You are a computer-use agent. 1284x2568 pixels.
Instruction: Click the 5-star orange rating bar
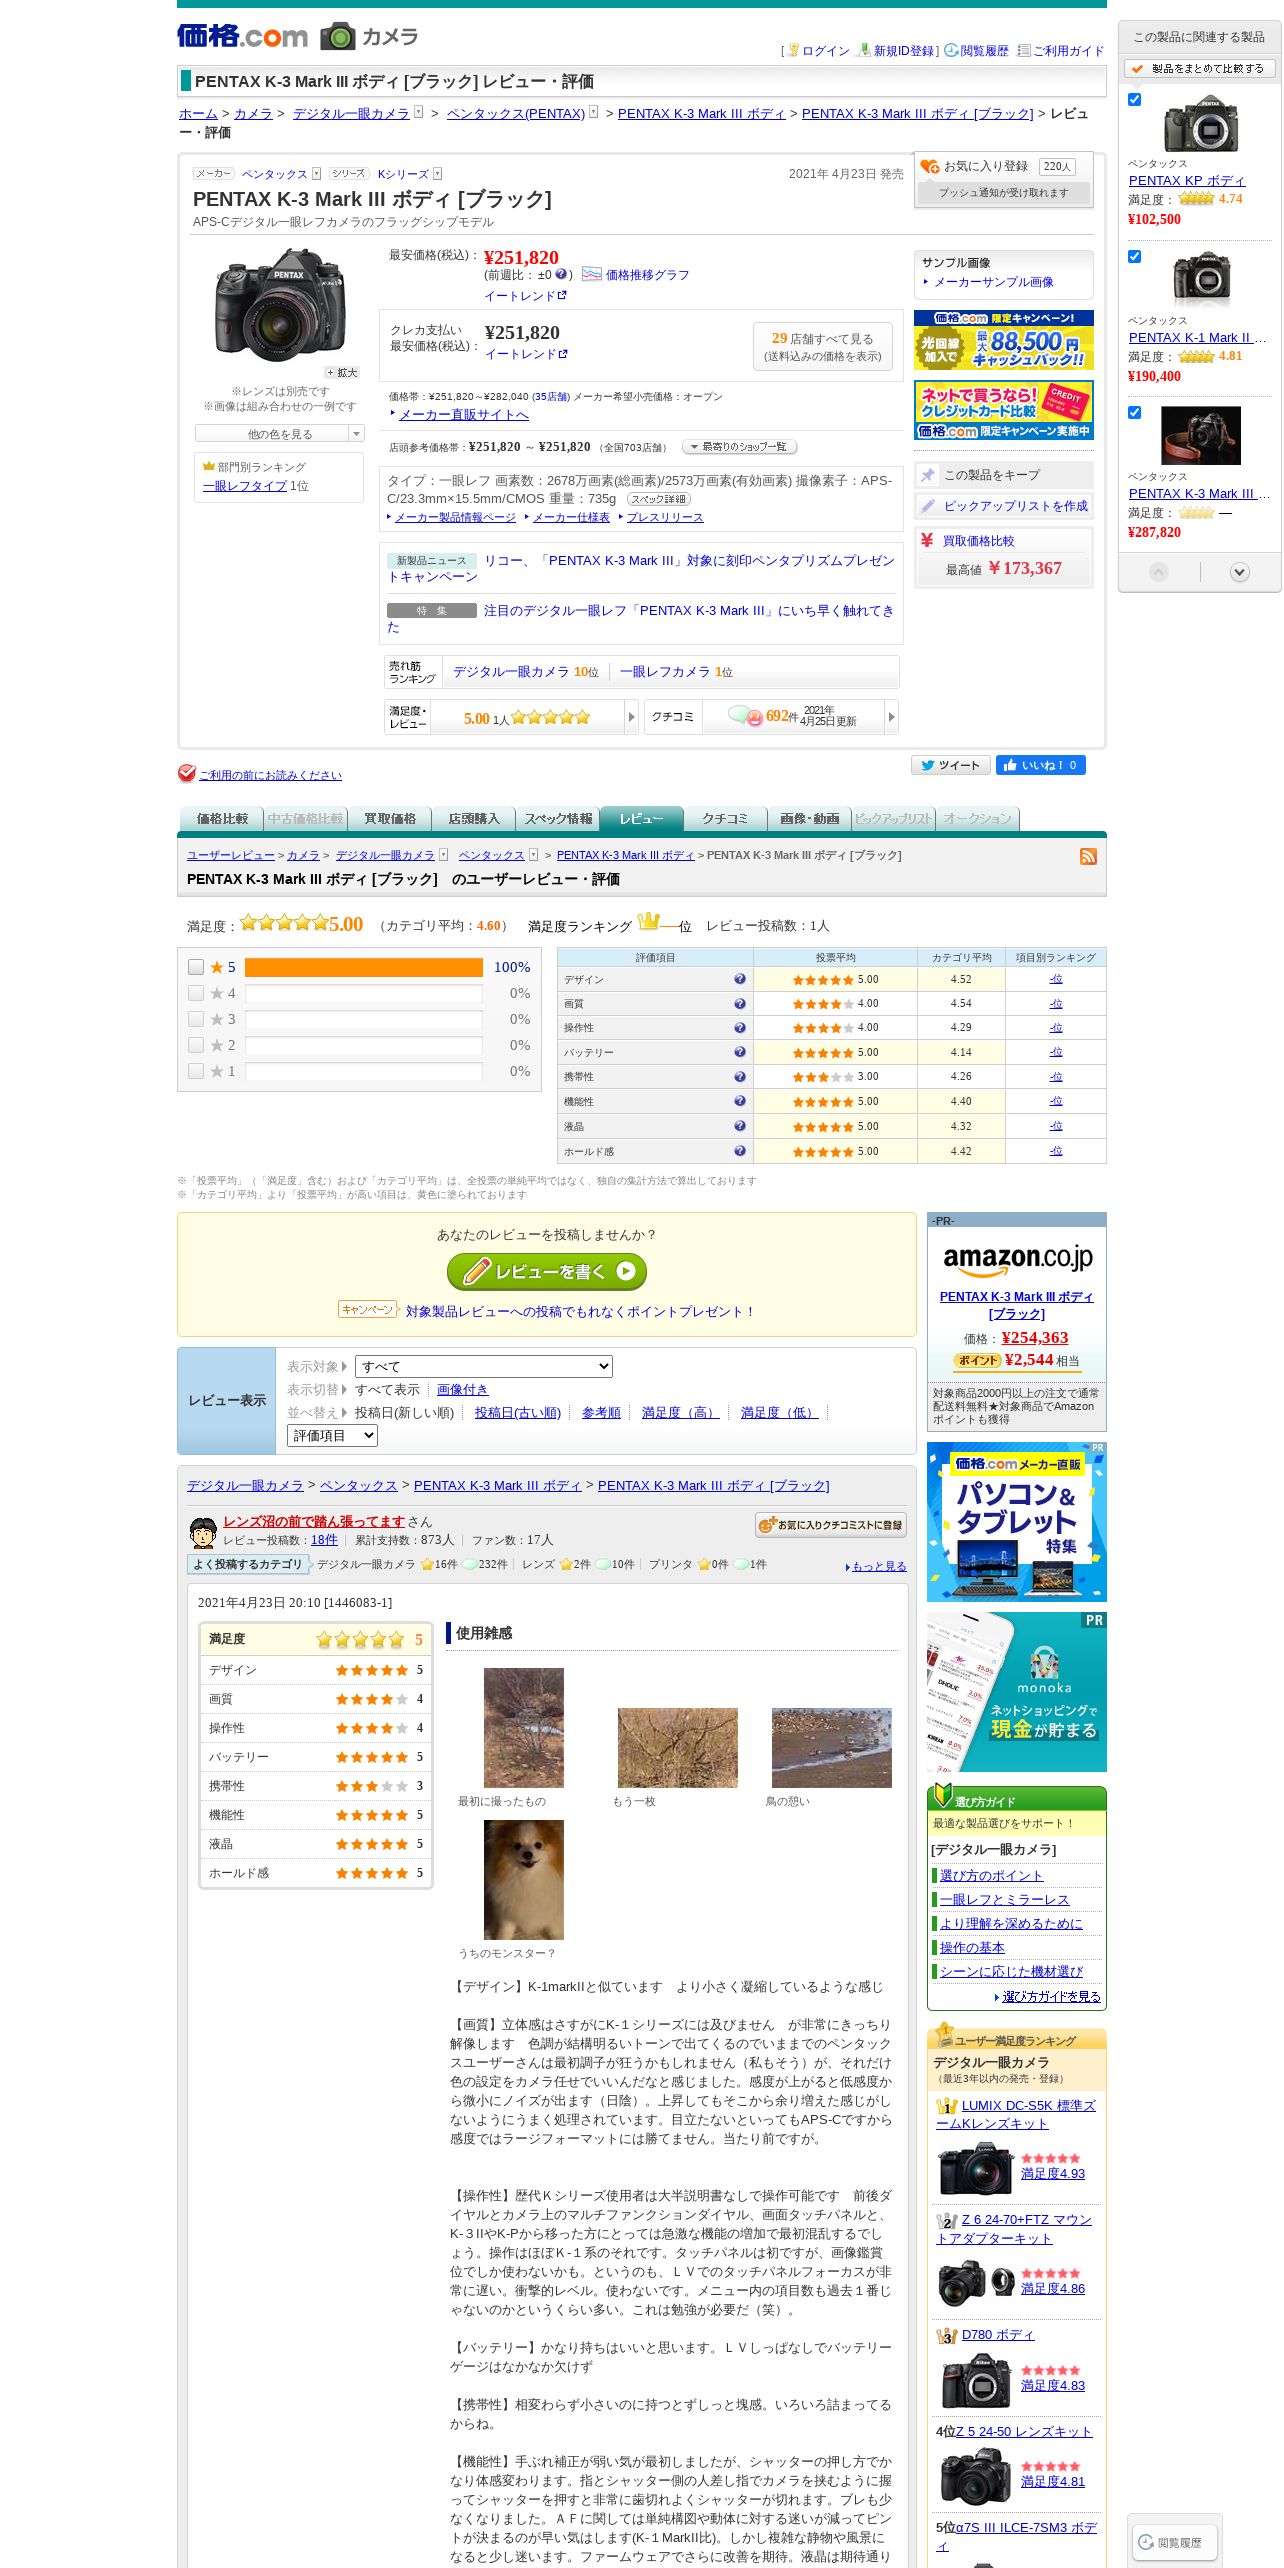(364, 967)
